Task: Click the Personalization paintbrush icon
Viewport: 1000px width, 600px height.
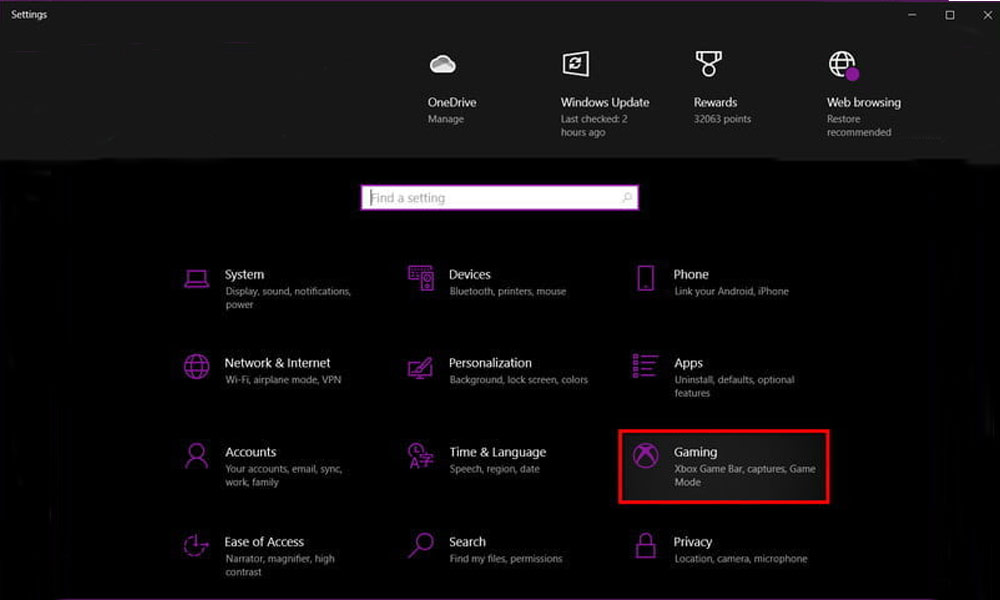Action: (420, 368)
